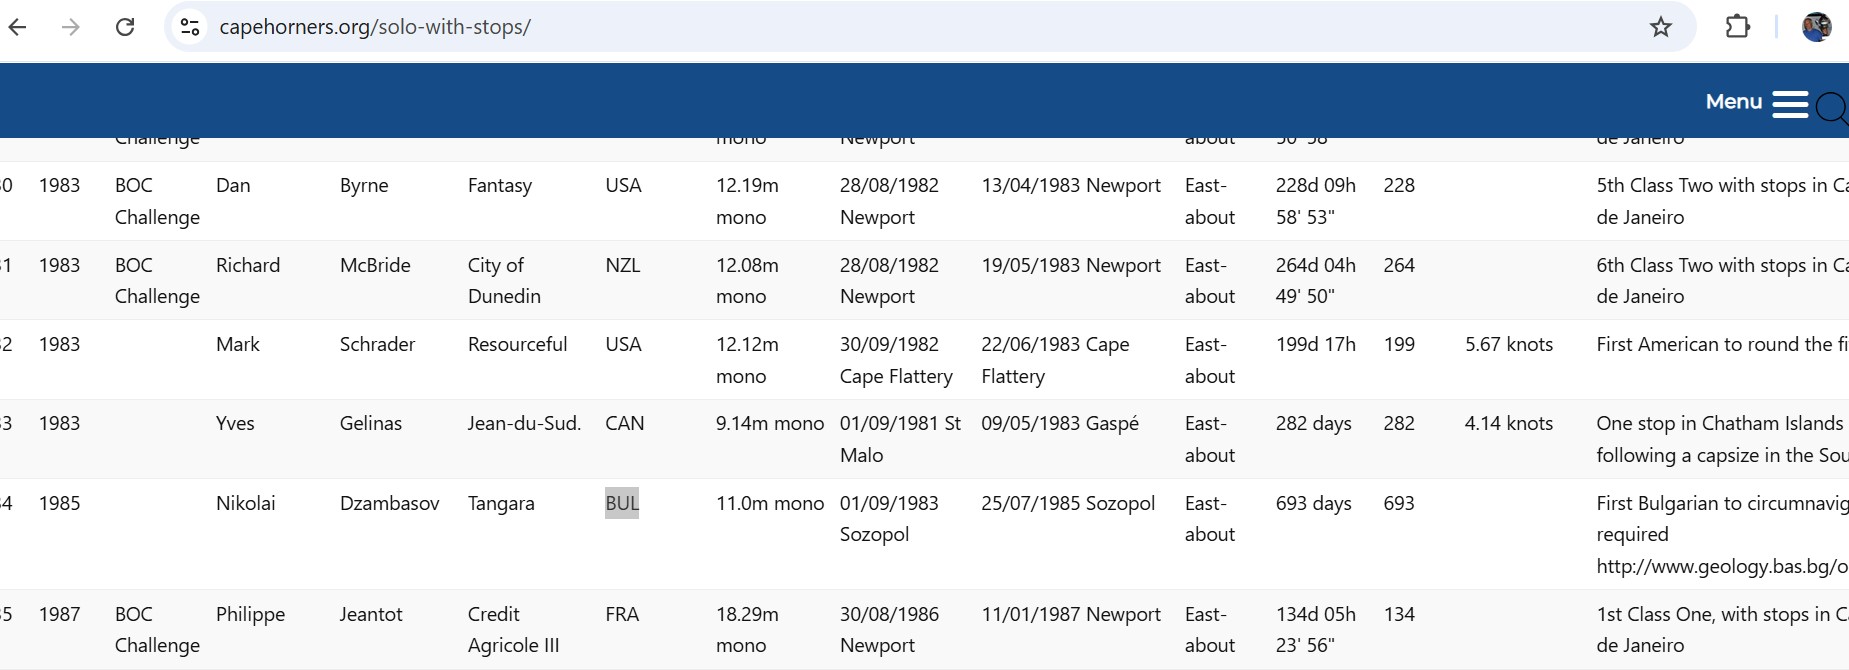Open the hamburger Menu icon
This screenshot has height=670, width=1849.
coord(1790,104)
